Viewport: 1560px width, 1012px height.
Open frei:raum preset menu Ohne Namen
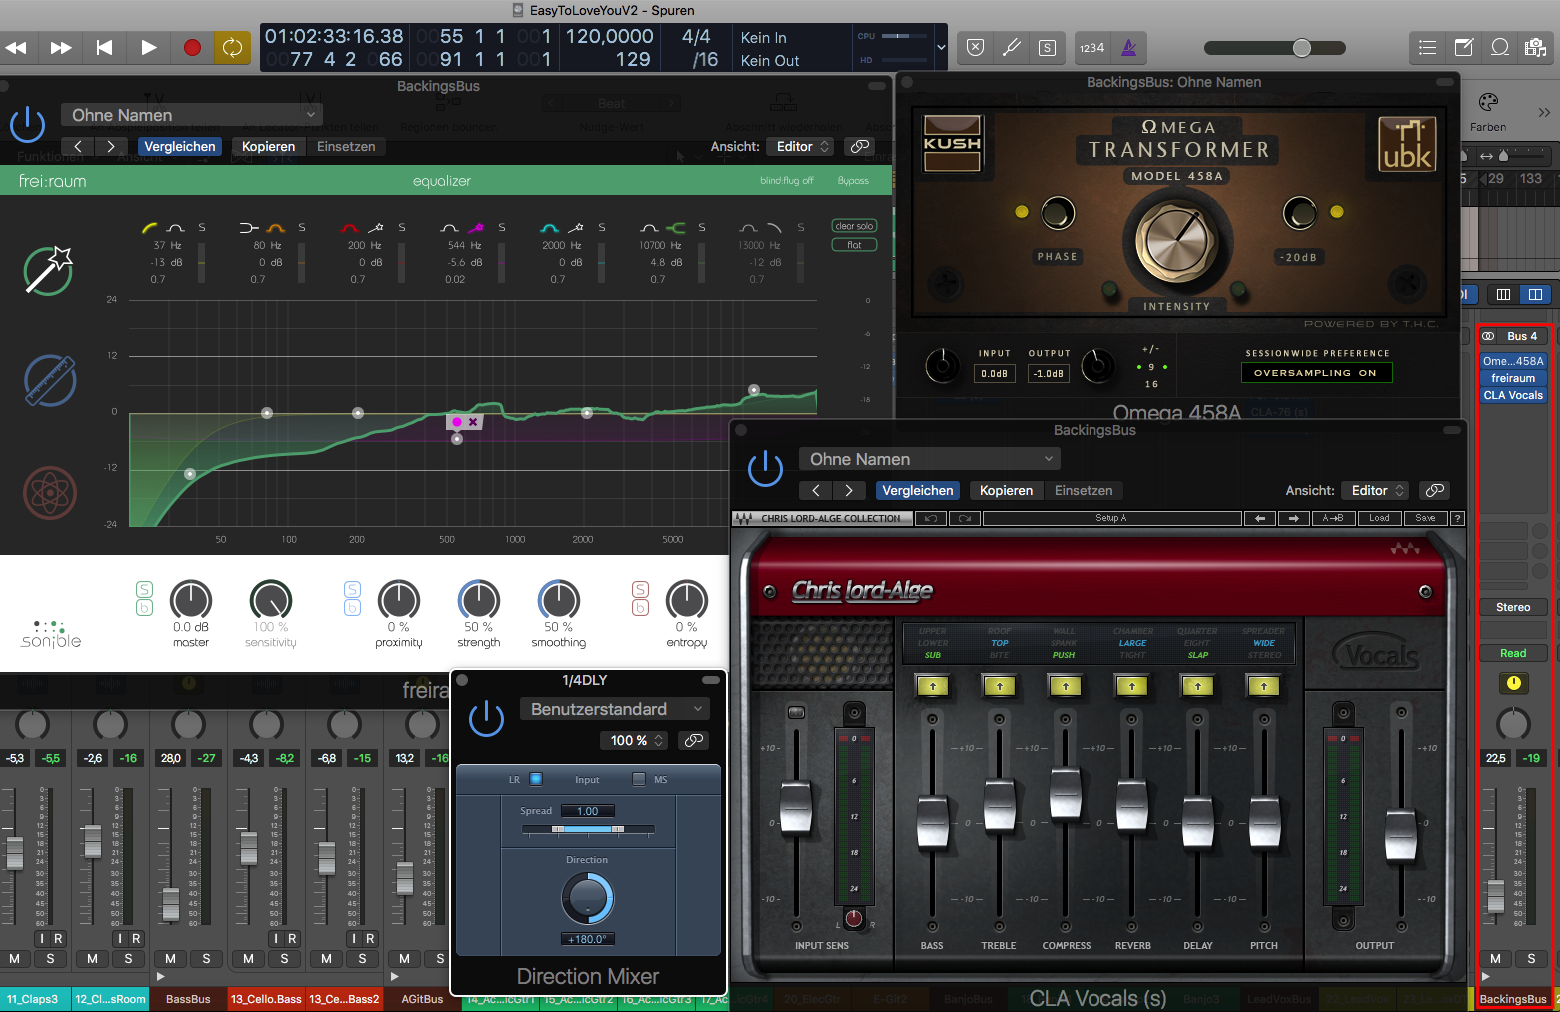[192, 115]
